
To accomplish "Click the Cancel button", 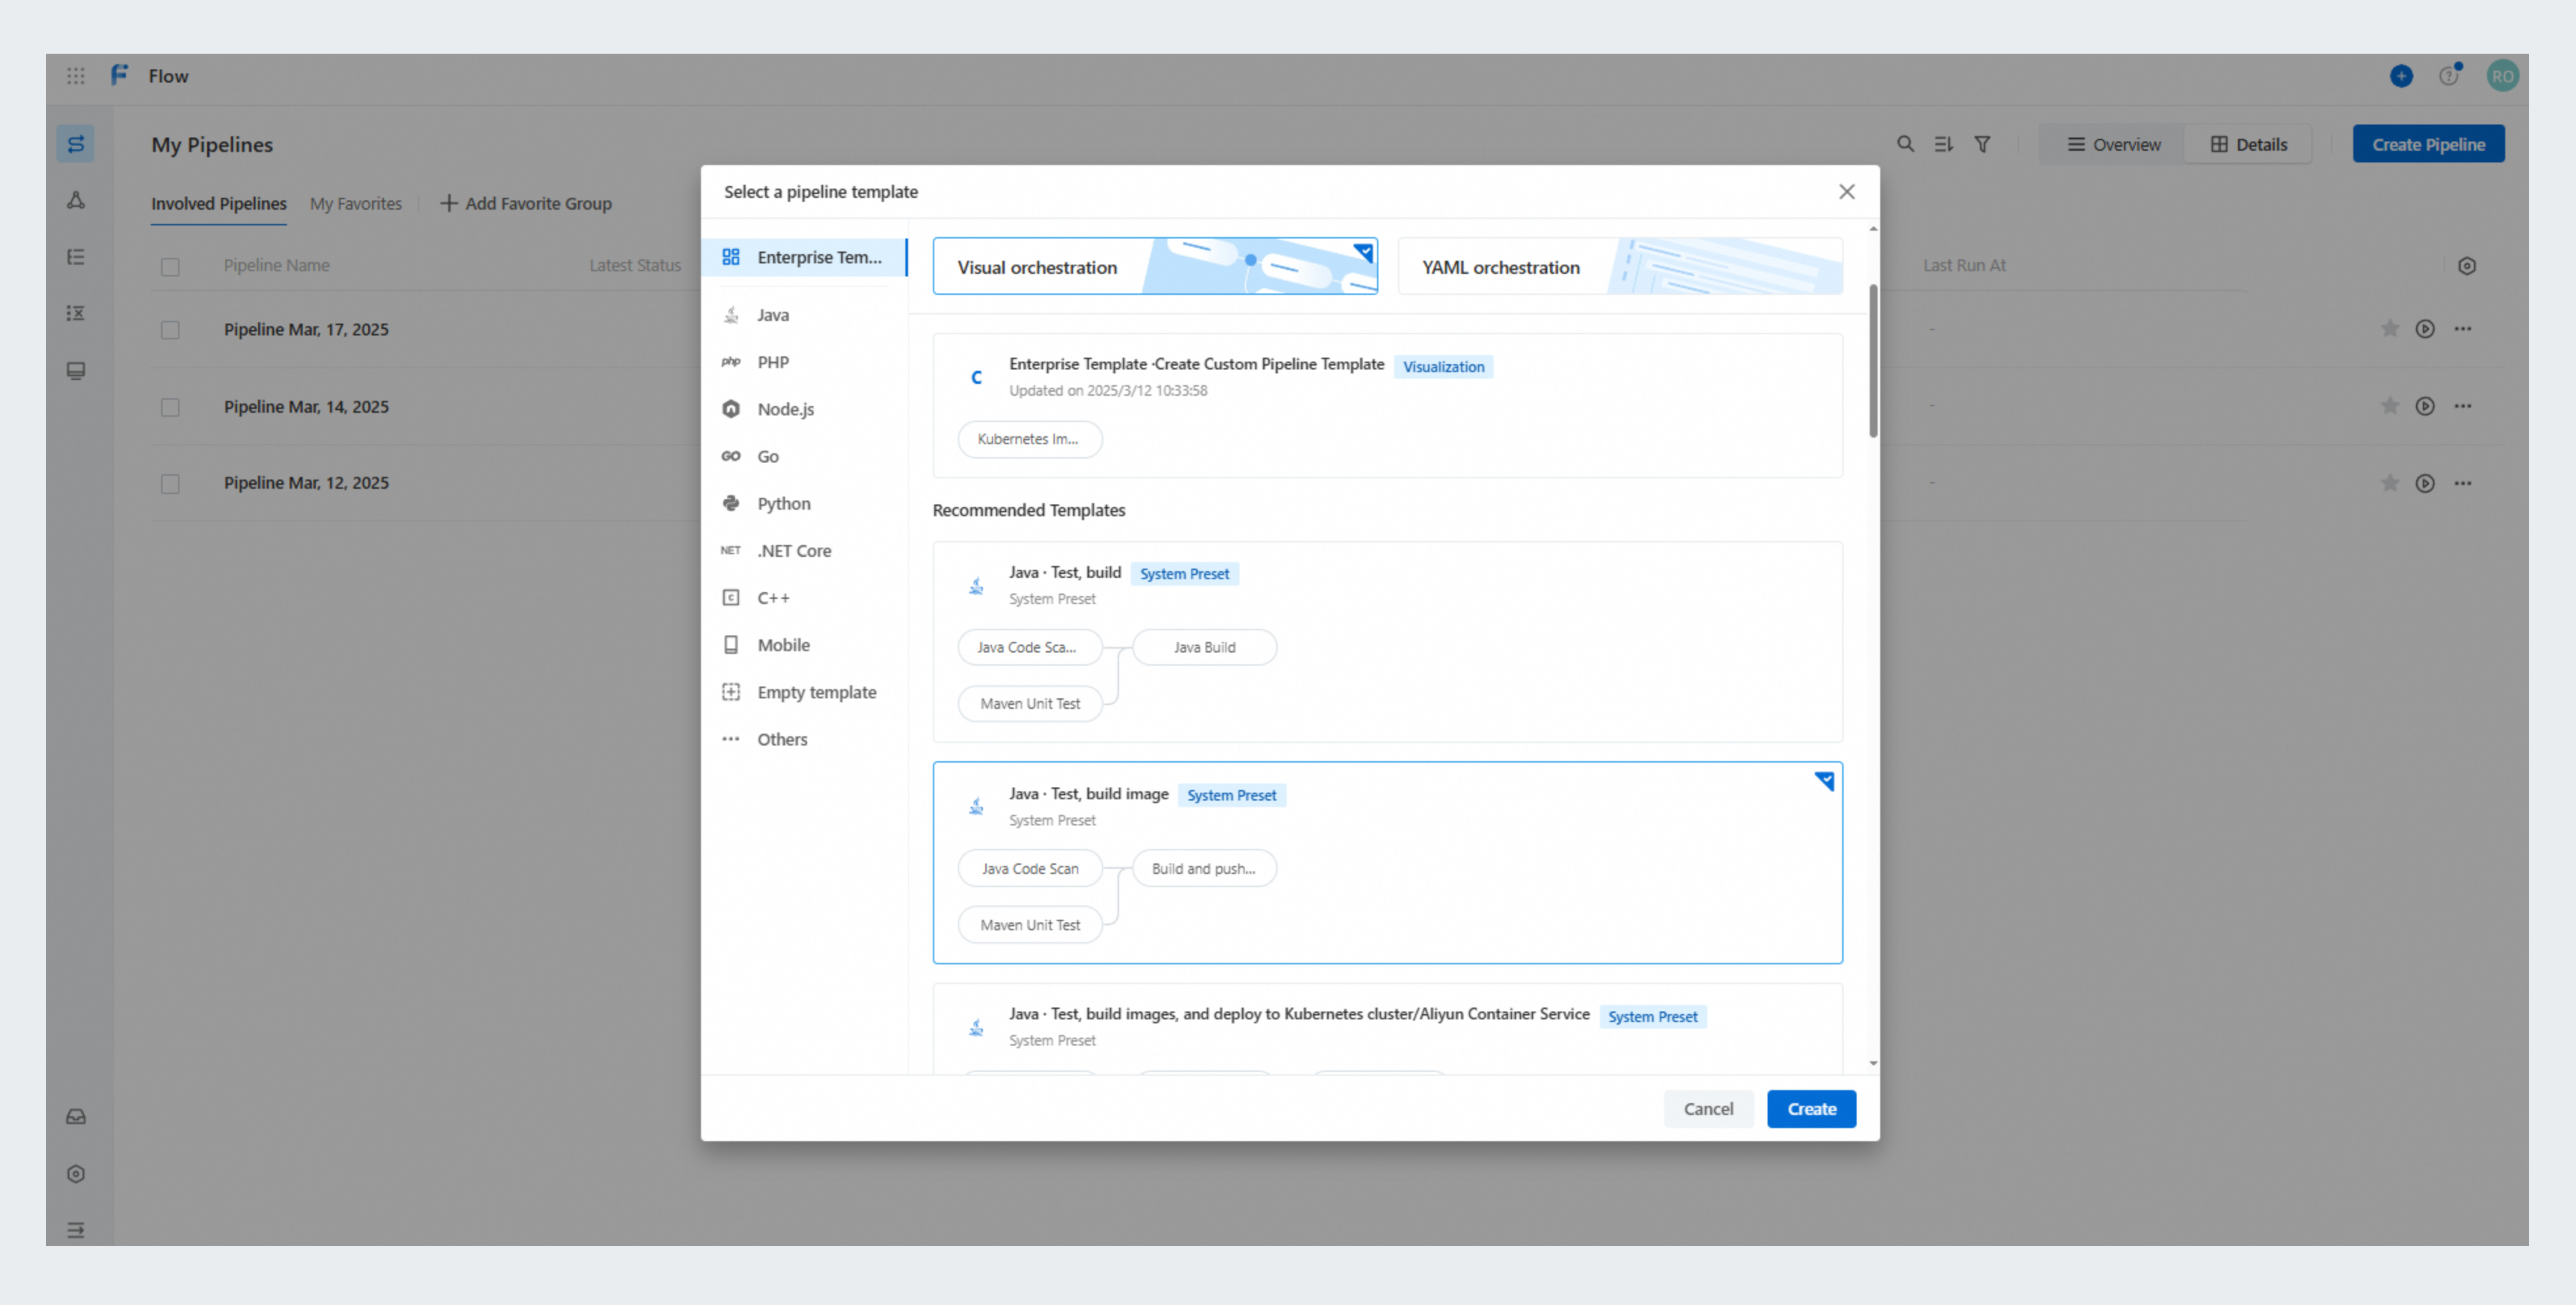I will pos(1708,1108).
